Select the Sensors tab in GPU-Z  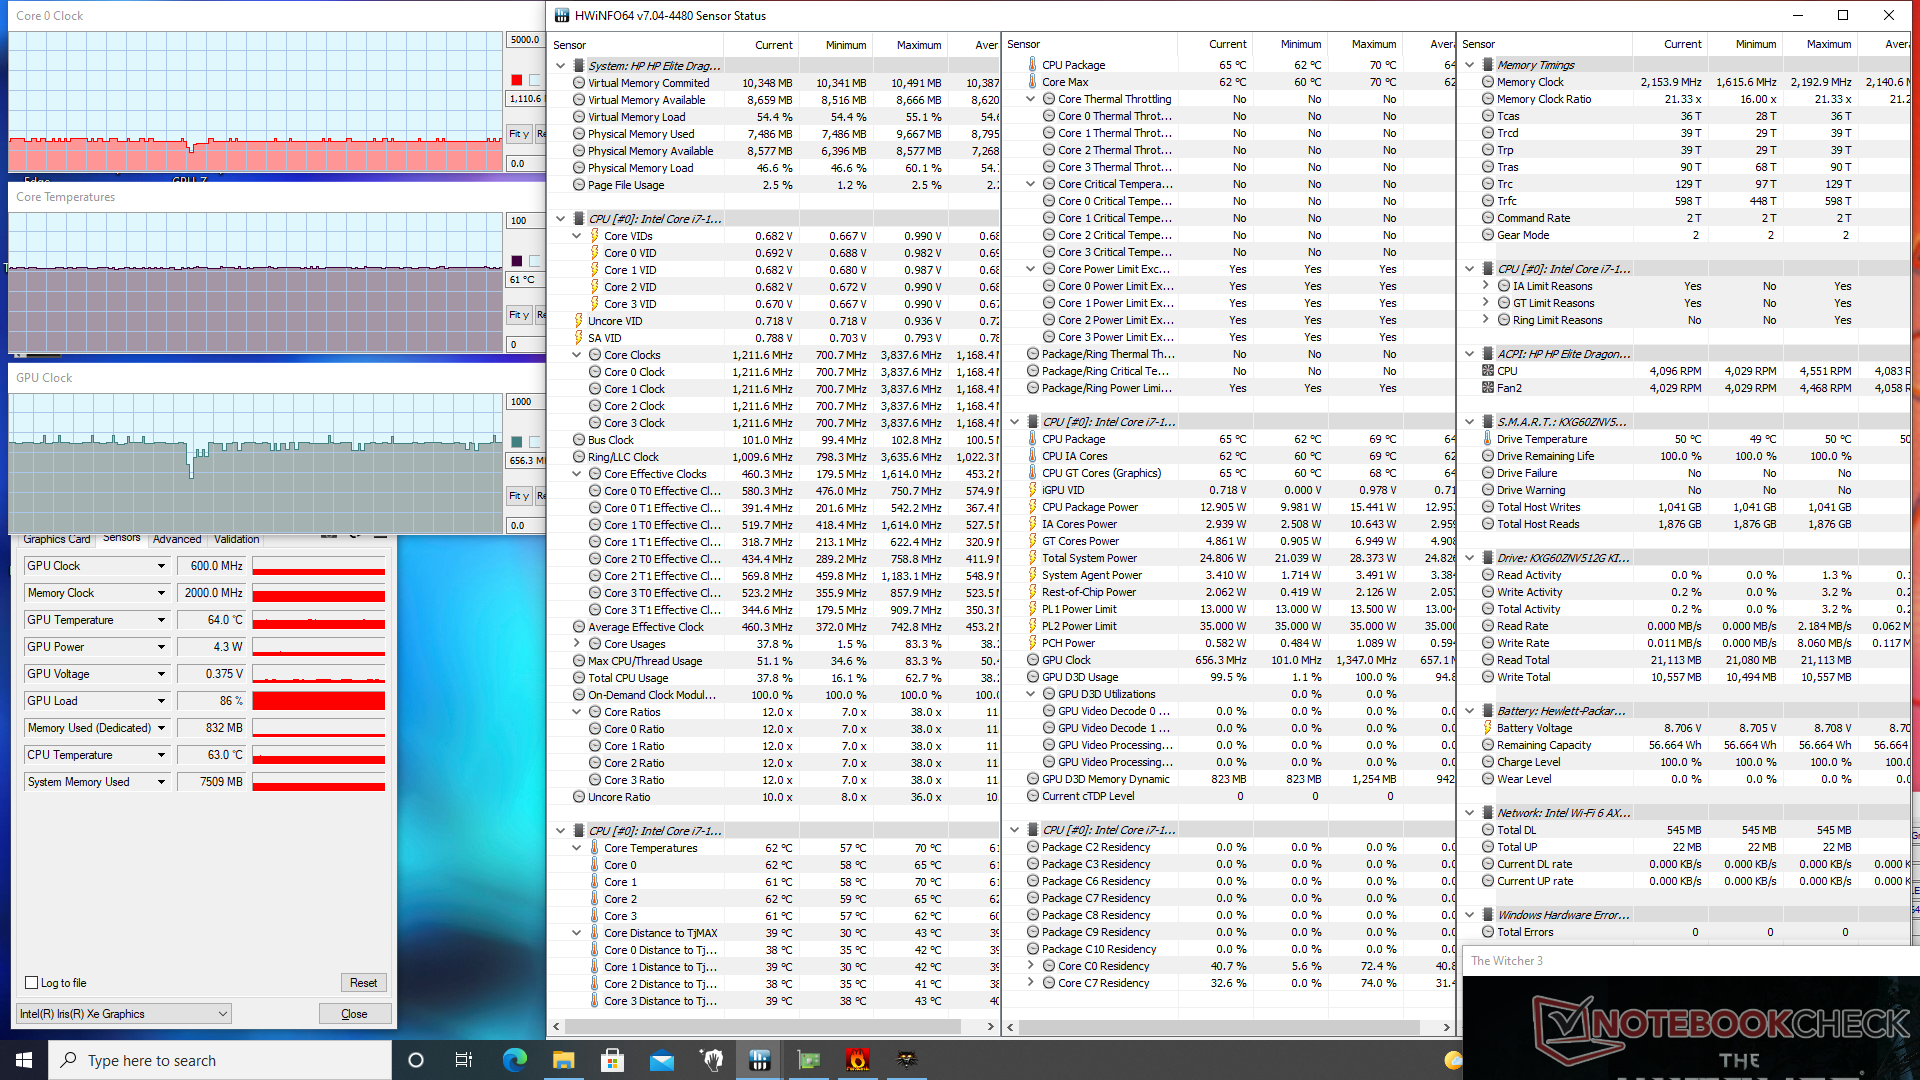122,538
